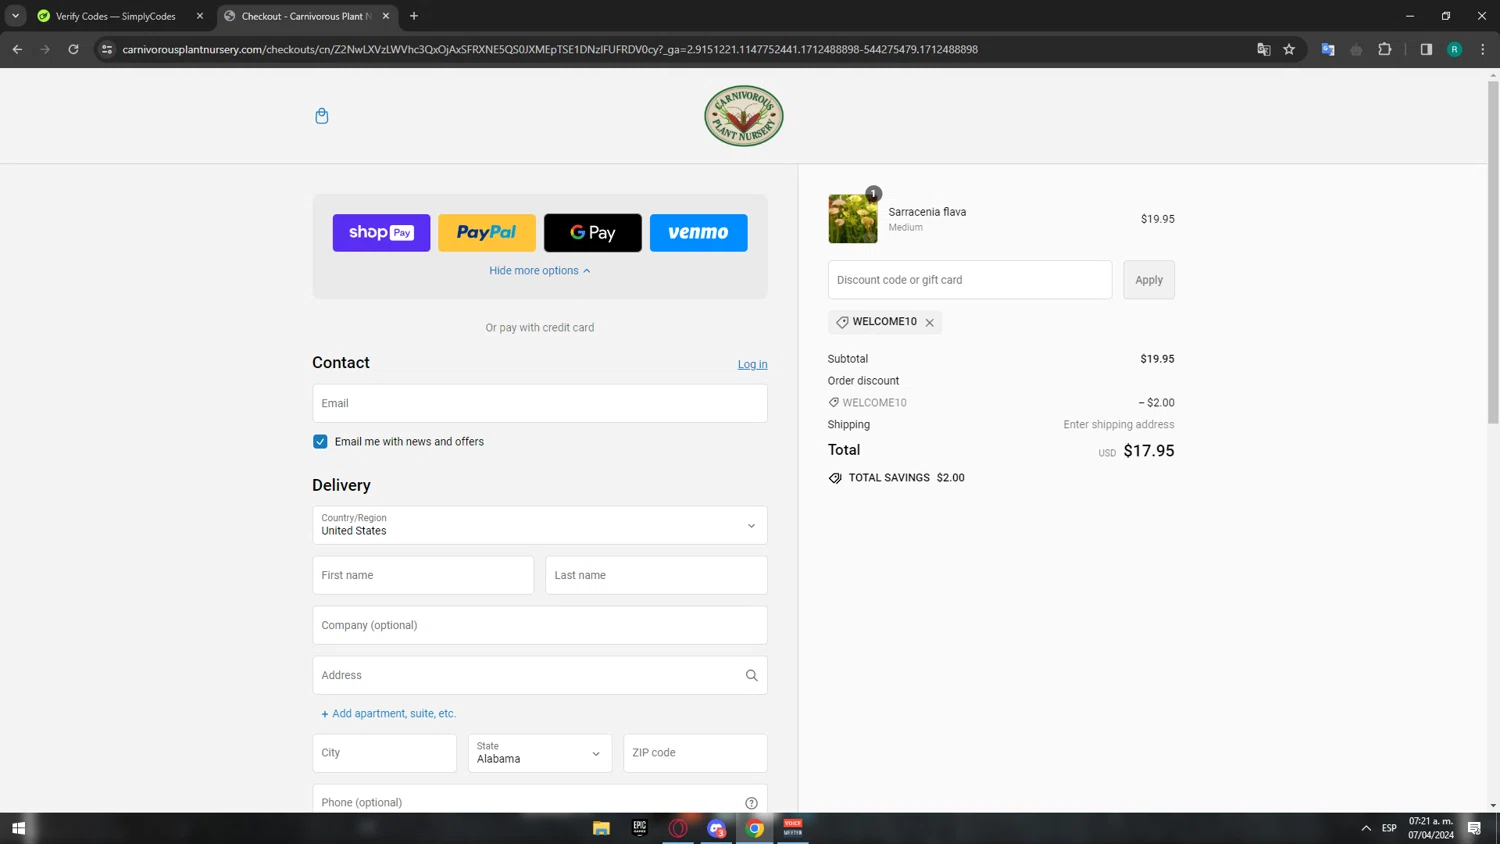Image resolution: width=1500 pixels, height=844 pixels.
Task: Open the Chrome three-dot menu
Action: pos(1483,49)
